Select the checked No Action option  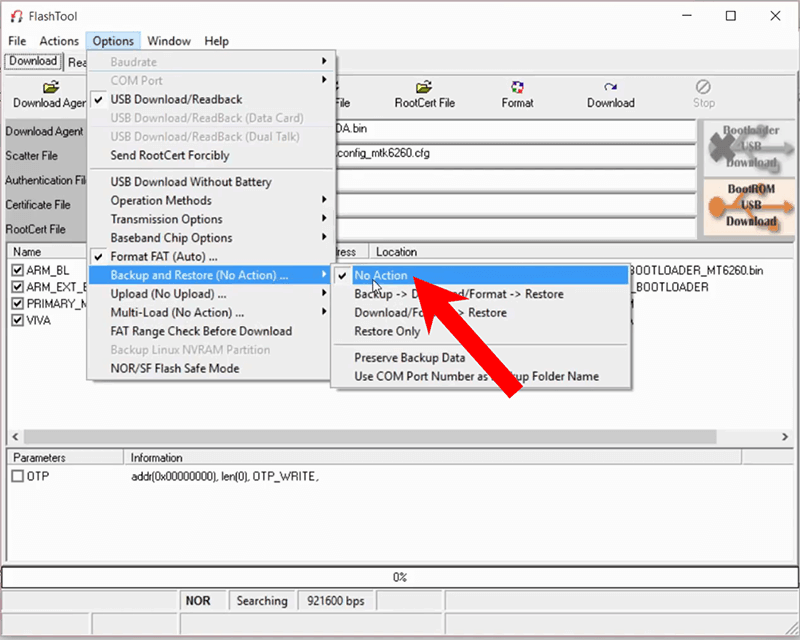coord(481,276)
